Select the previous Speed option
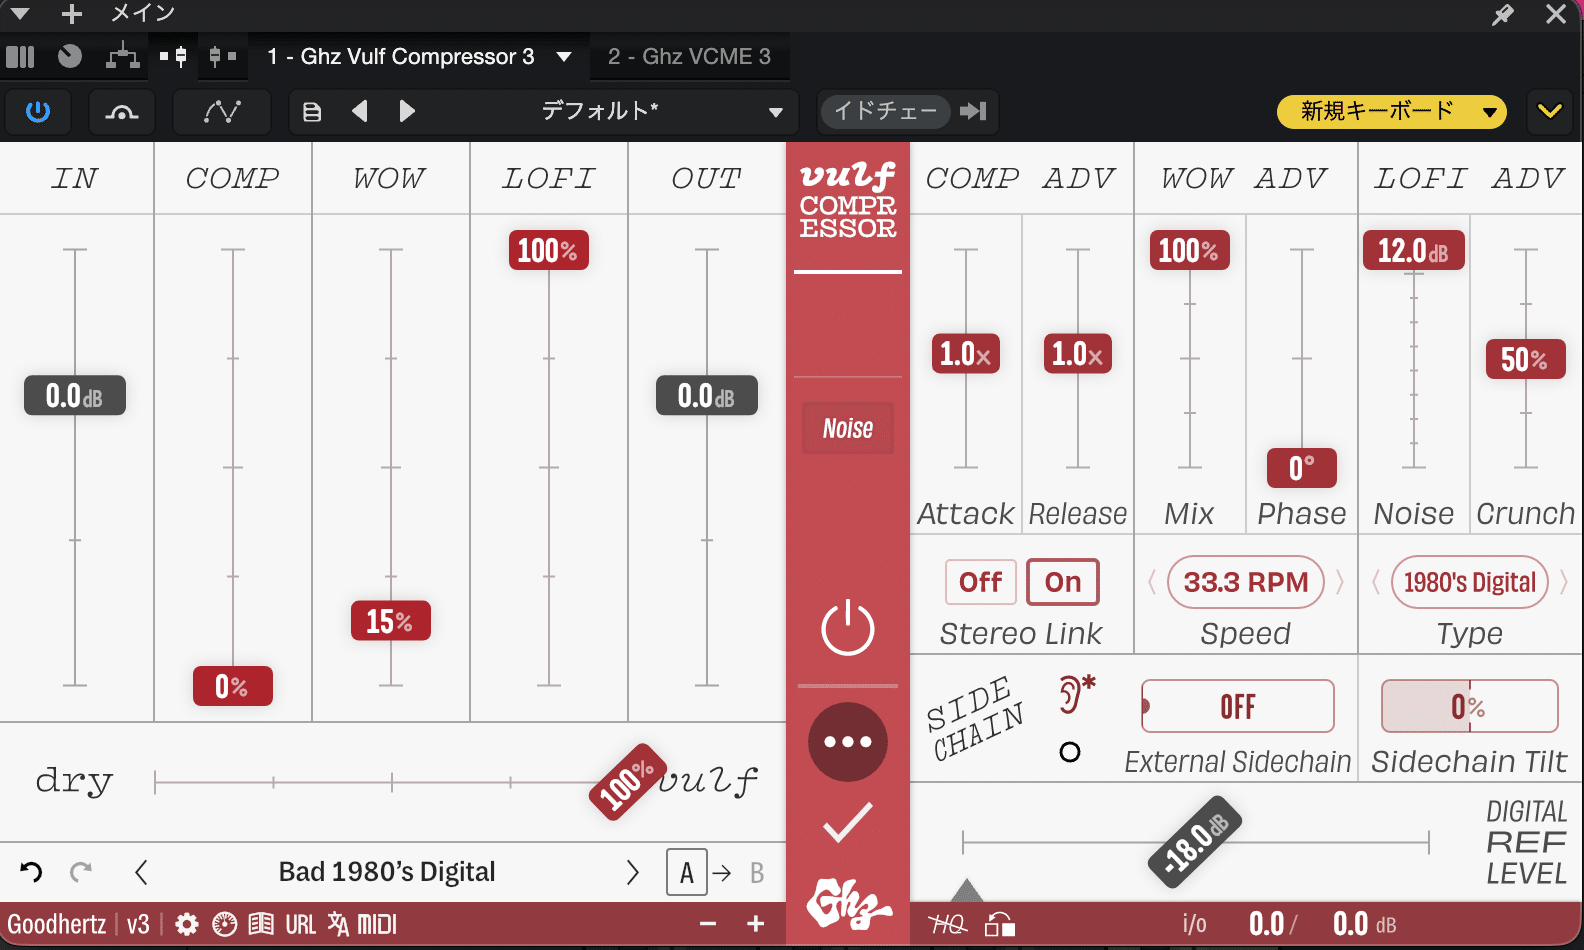Viewport: 1584px width, 950px height. [1152, 582]
